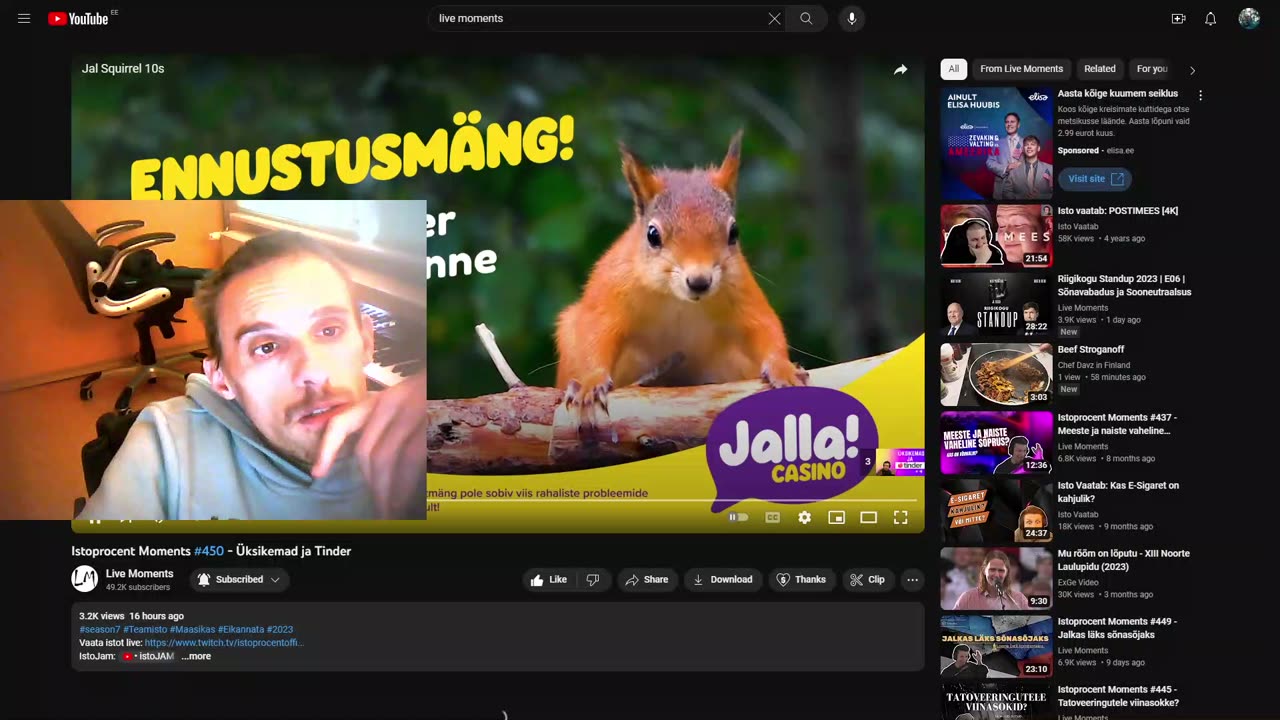The height and width of the screenshot is (720, 1280).
Task: Open options menu for sponsored Elisa ad
Action: (1200, 95)
